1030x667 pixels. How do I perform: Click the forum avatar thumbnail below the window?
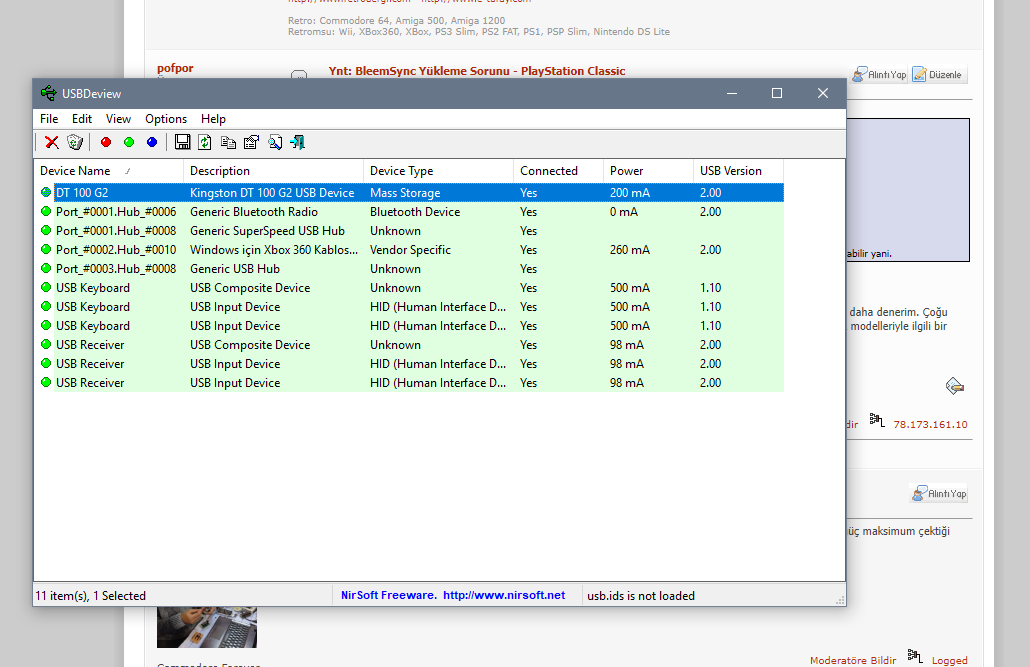click(x=206, y=626)
